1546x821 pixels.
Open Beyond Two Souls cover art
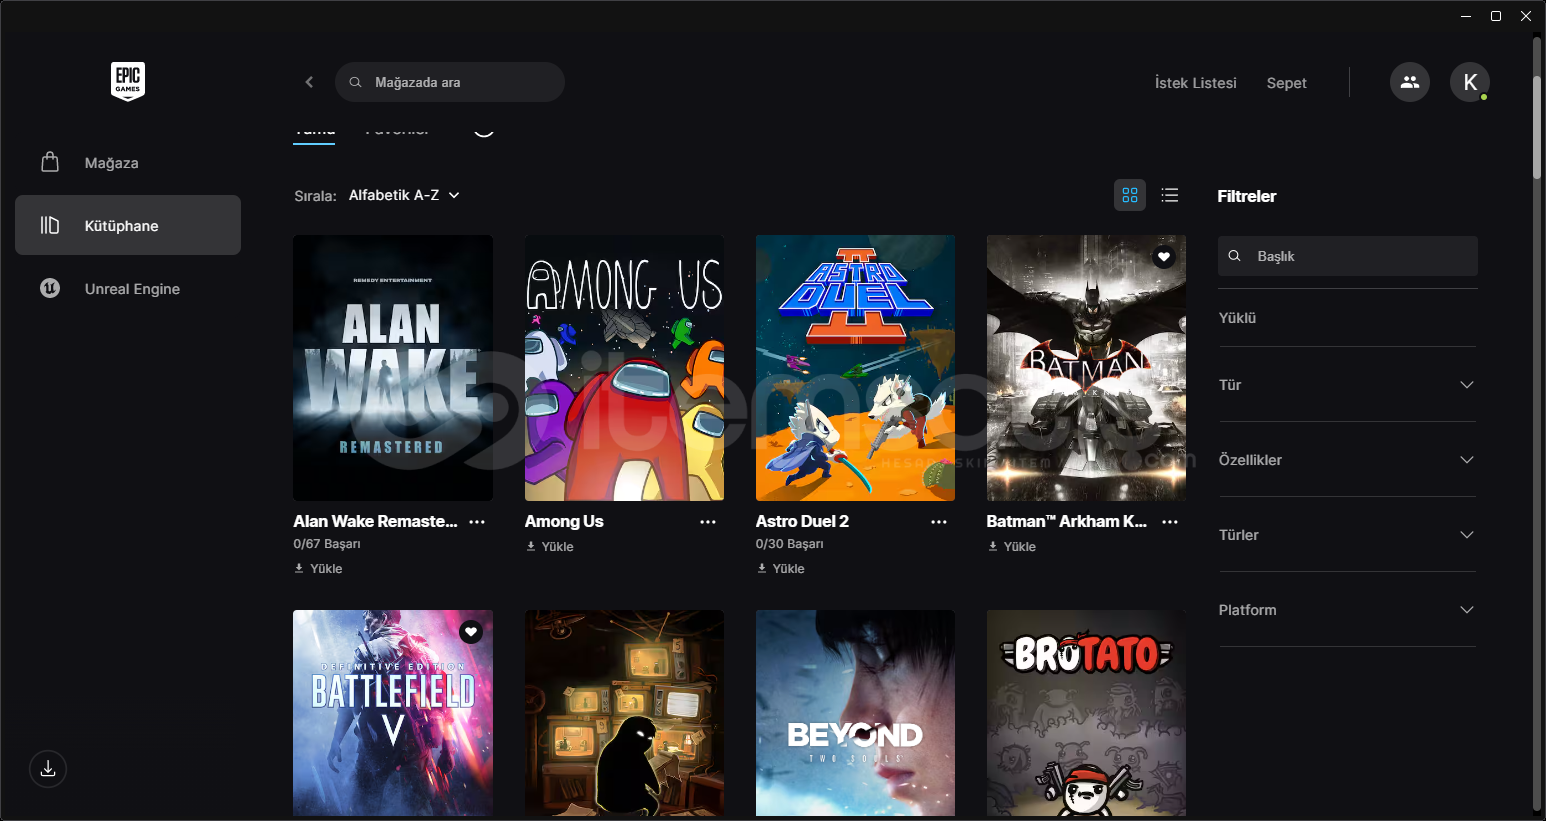(855, 713)
